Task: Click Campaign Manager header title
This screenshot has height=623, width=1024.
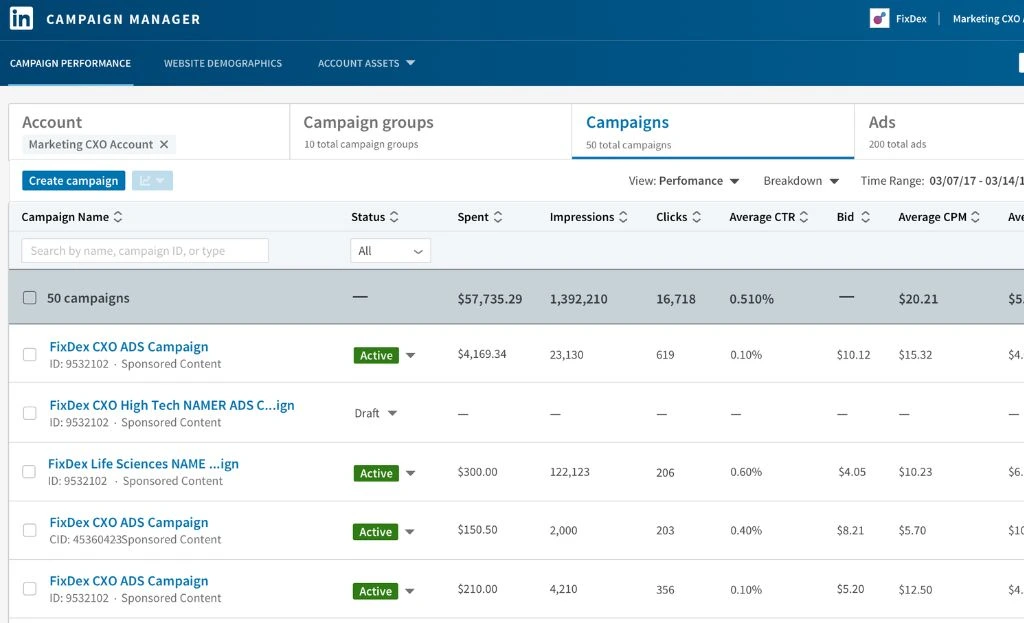Action: [x=123, y=19]
